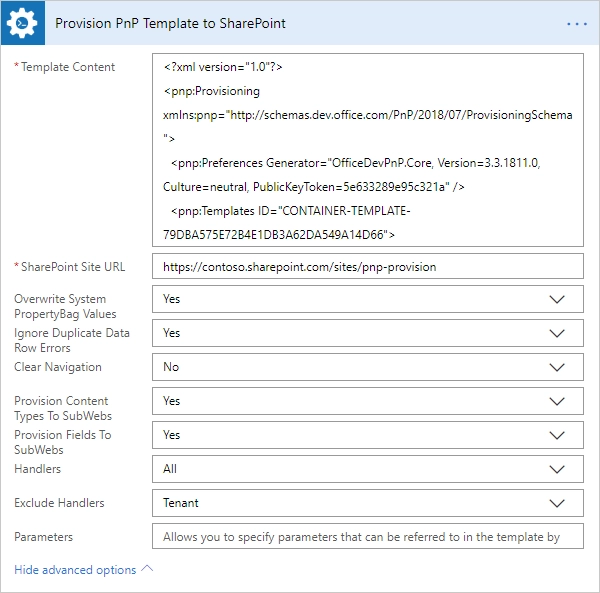Collapse advanced options using the caret icon
The width and height of the screenshot is (600, 593).
(147, 569)
